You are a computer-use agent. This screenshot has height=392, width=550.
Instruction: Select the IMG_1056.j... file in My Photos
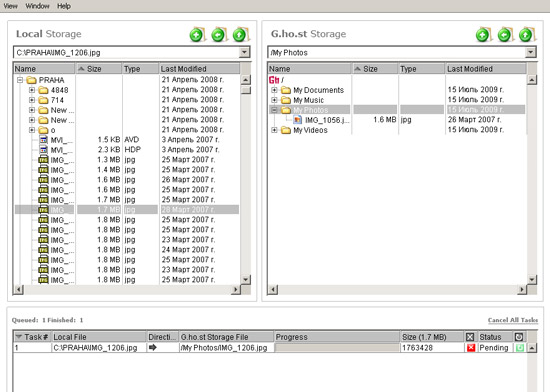[327, 120]
